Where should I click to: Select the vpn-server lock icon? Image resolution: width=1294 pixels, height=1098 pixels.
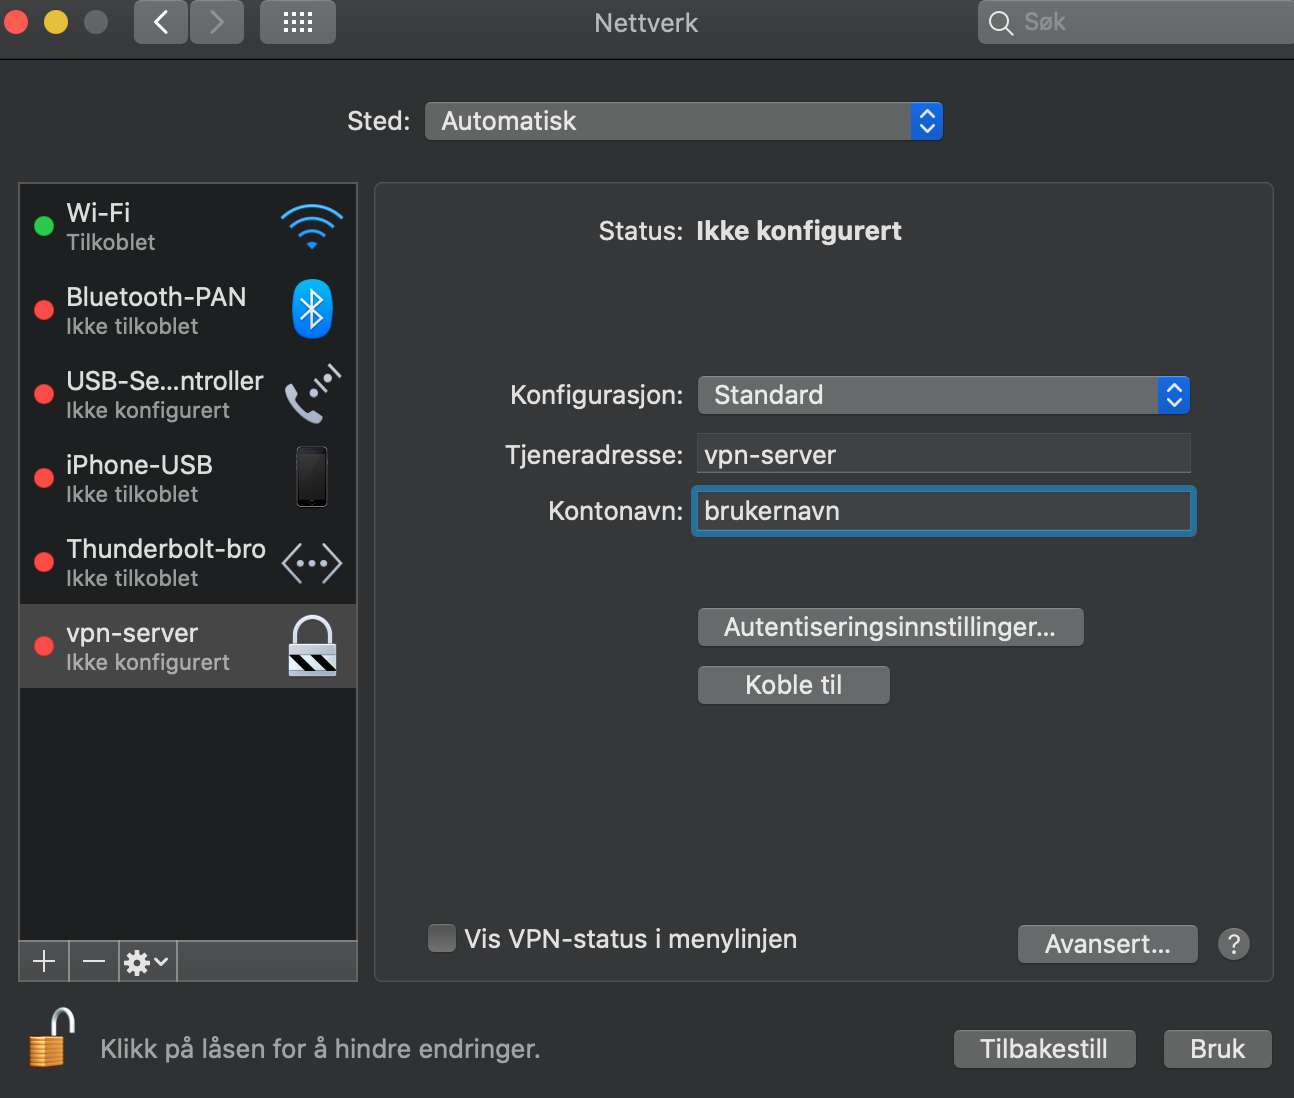tap(311, 645)
